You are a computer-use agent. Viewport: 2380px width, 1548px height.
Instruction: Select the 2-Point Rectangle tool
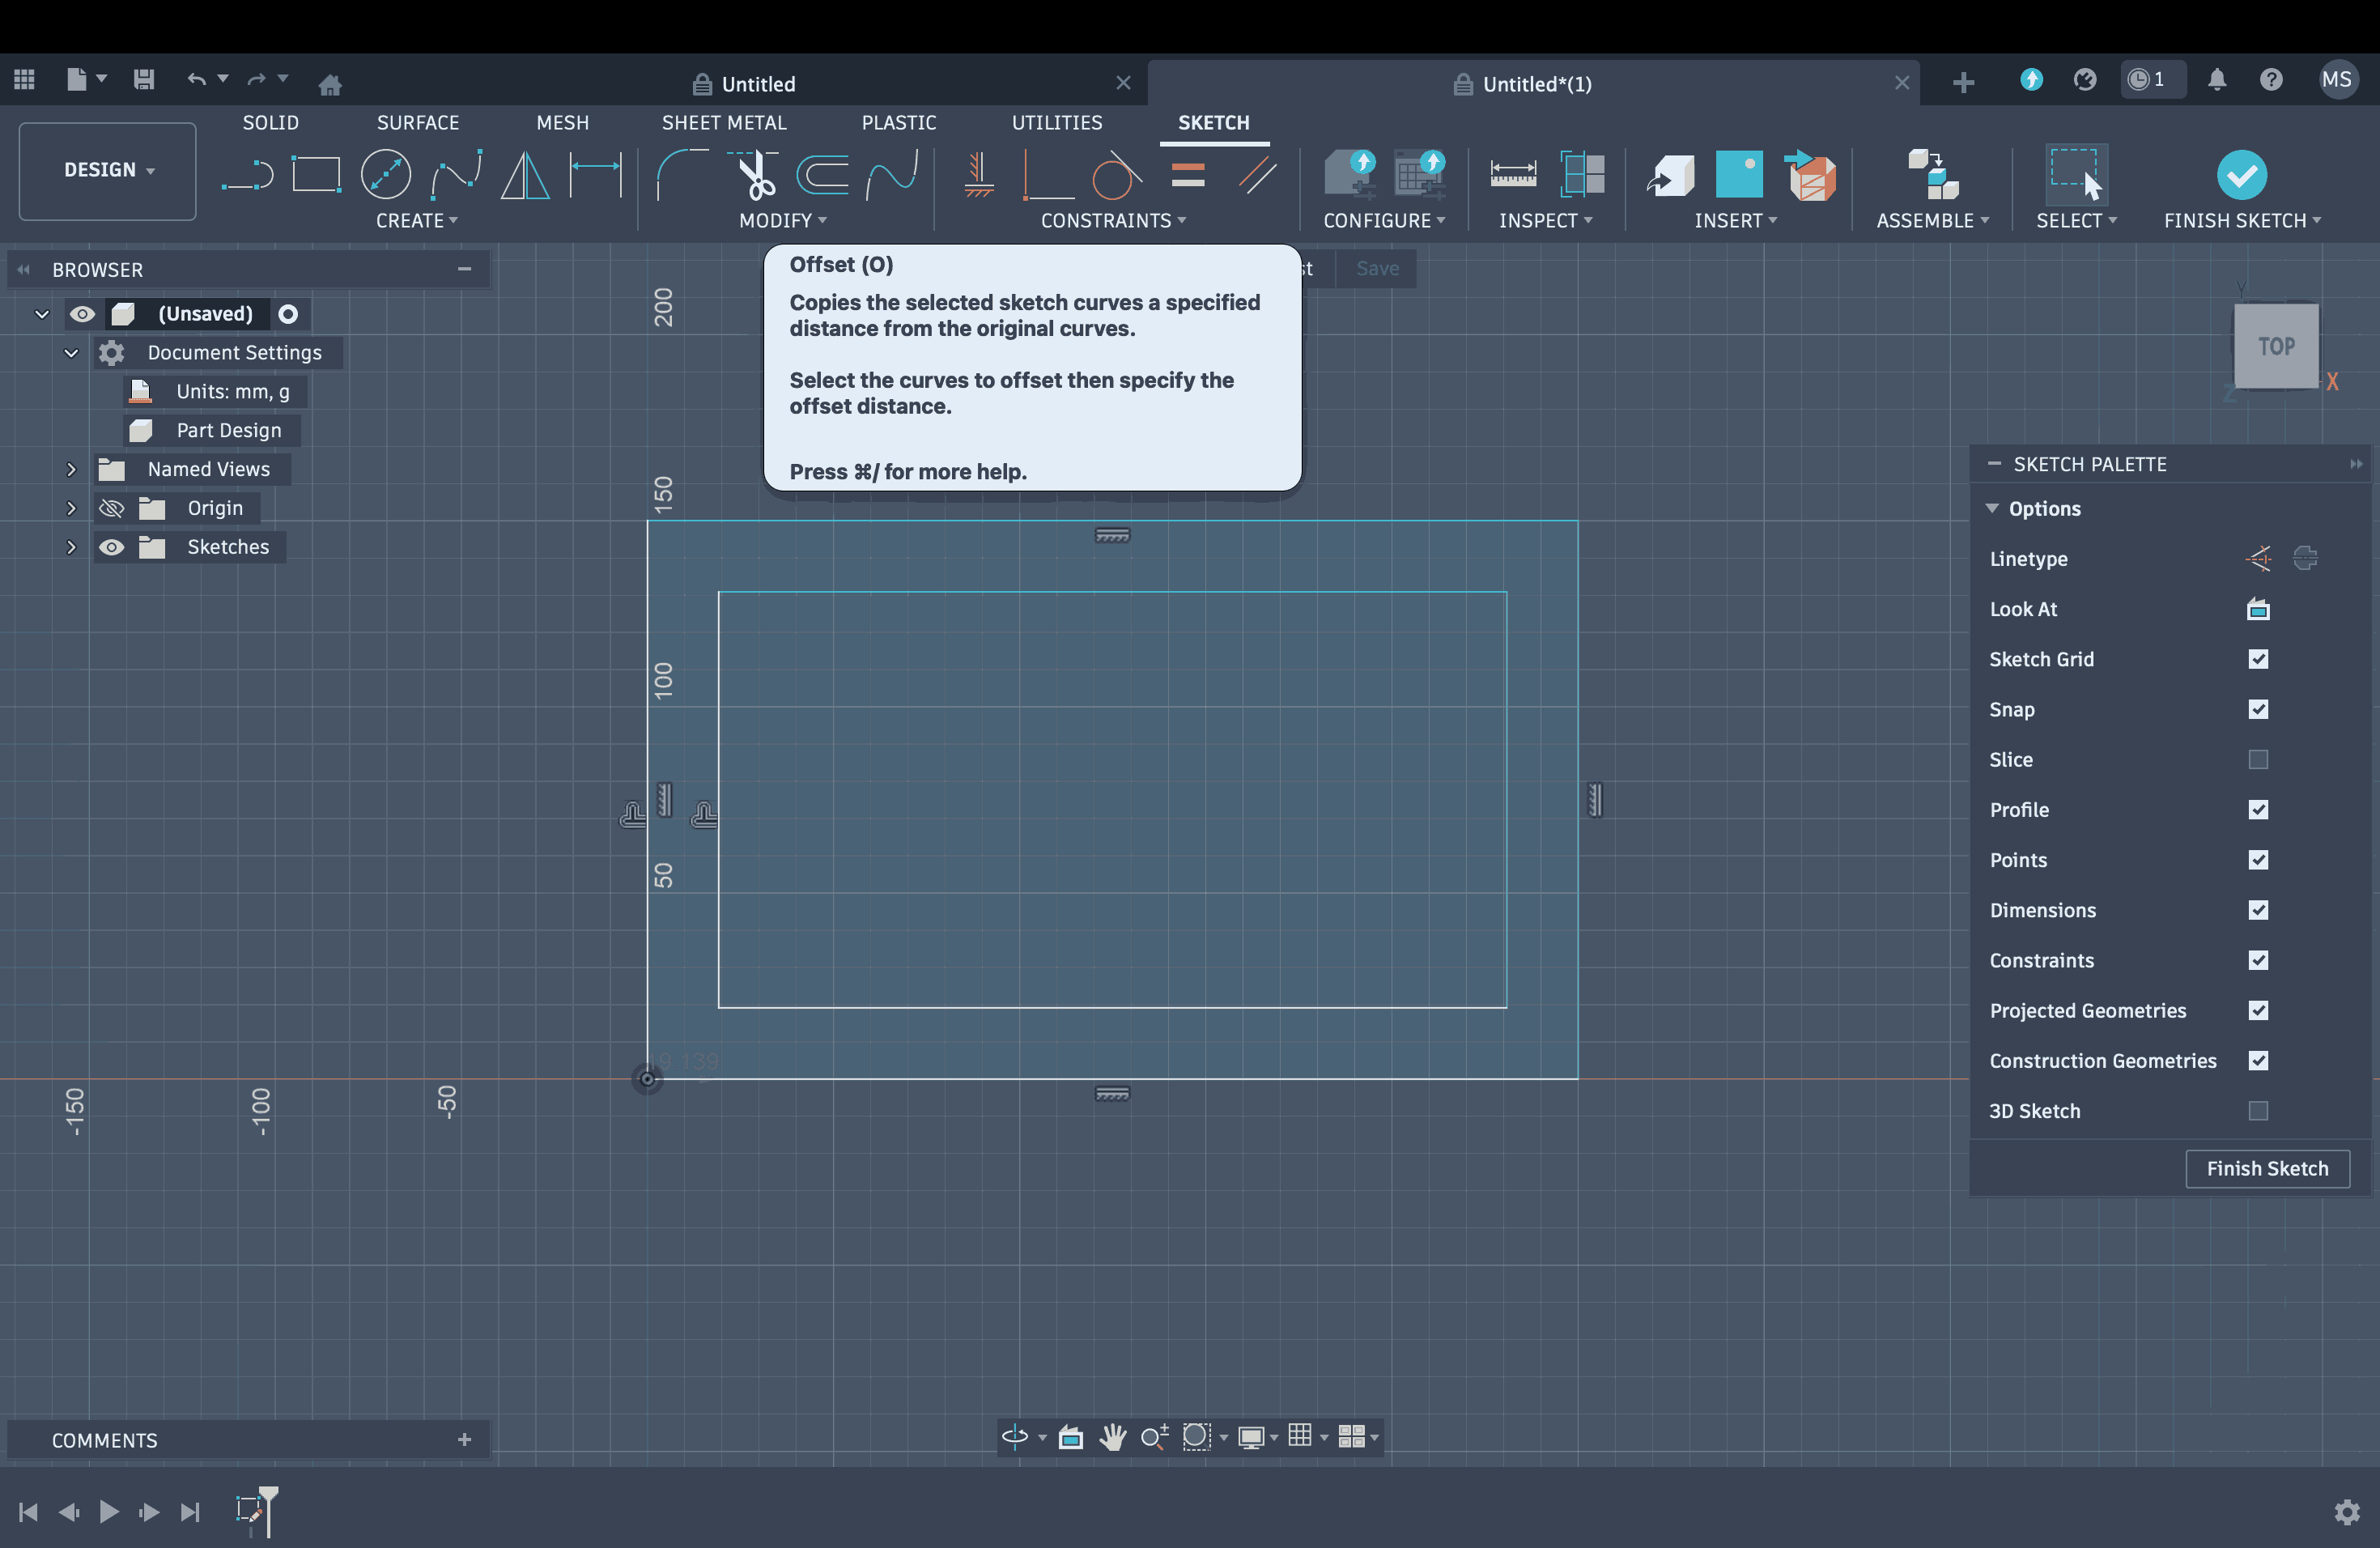(316, 175)
